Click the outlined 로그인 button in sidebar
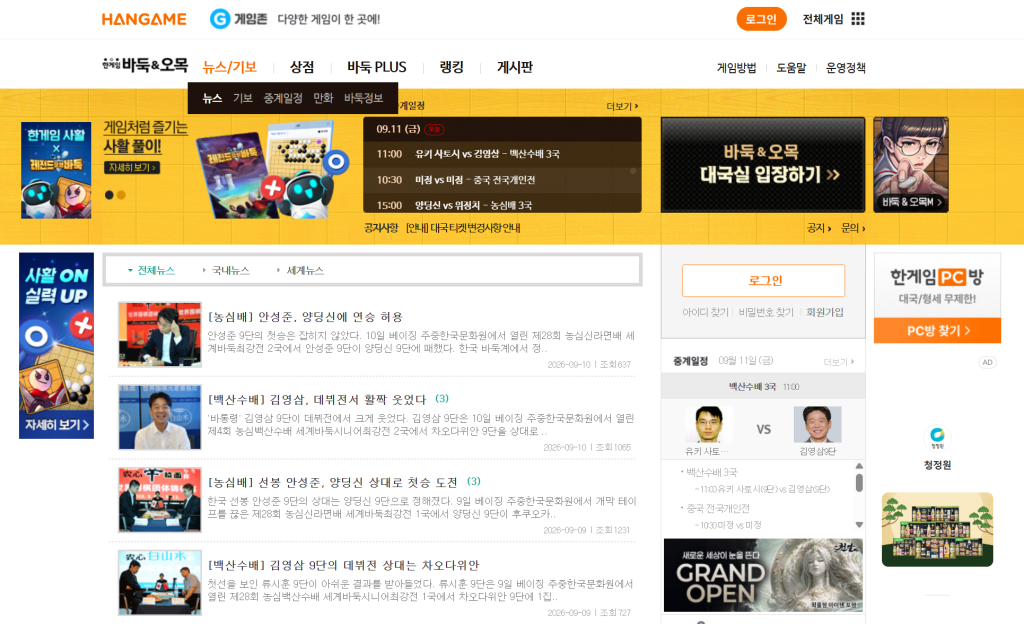1024x624 pixels. (763, 281)
